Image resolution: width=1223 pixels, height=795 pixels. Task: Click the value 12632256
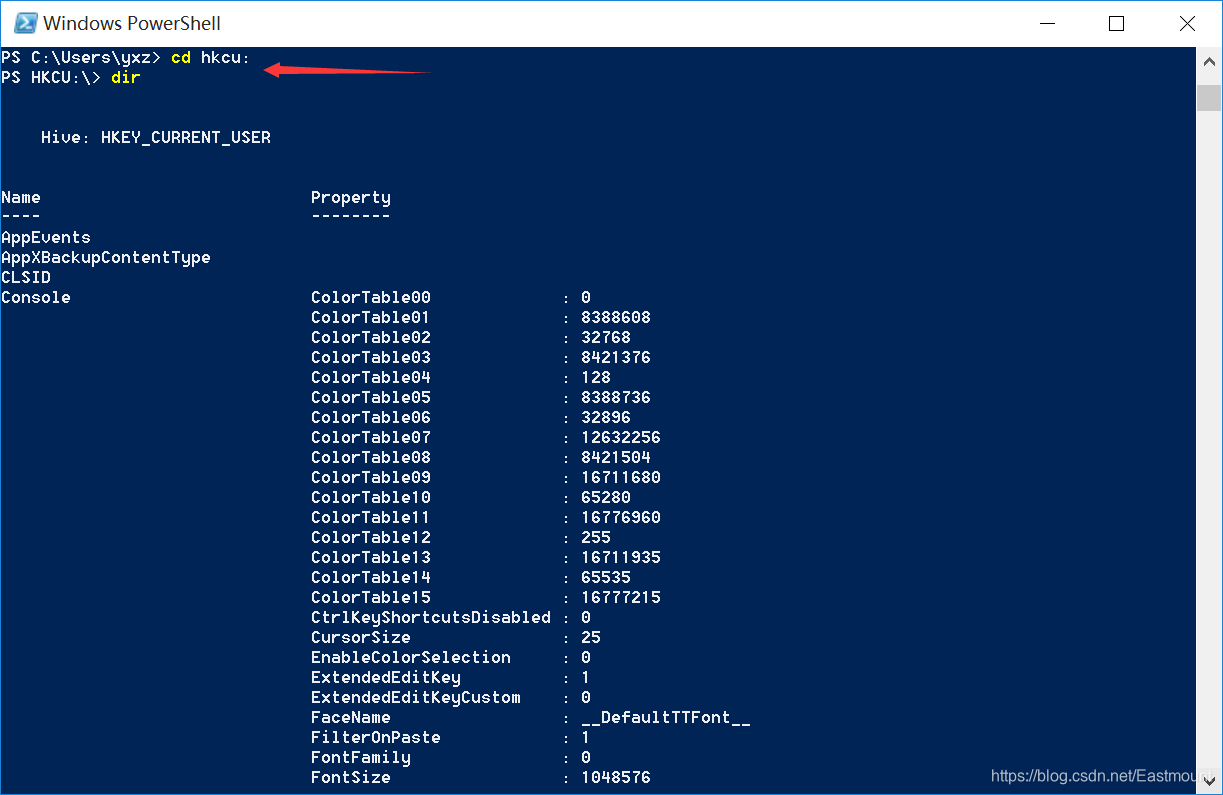pyautogui.click(x=621, y=437)
